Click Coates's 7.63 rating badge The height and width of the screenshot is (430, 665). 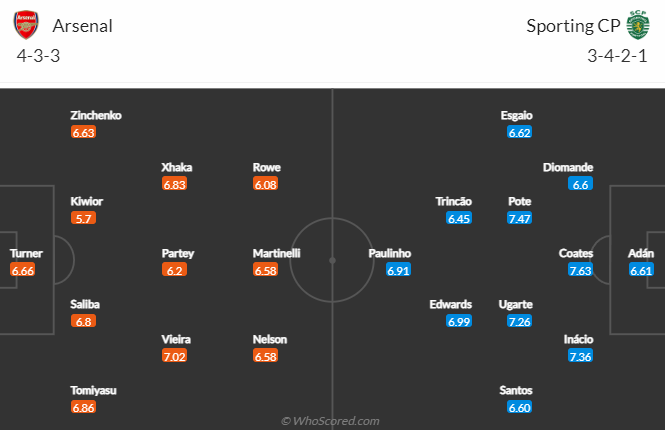click(579, 270)
